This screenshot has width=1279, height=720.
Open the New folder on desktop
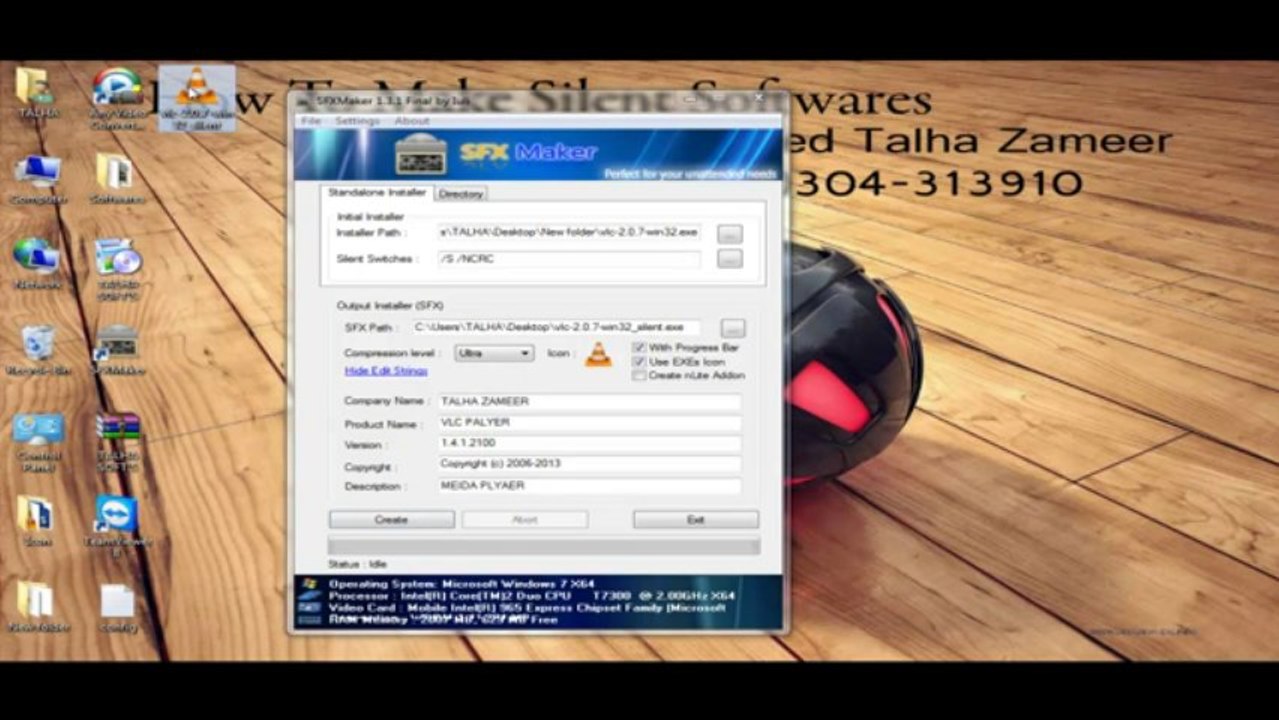tap(36, 608)
